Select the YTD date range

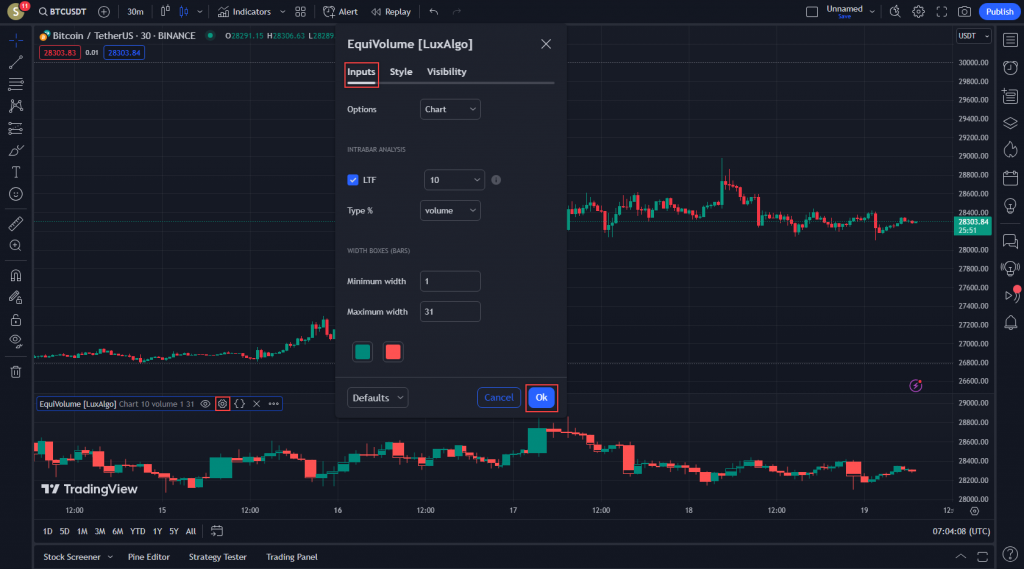[x=138, y=531]
